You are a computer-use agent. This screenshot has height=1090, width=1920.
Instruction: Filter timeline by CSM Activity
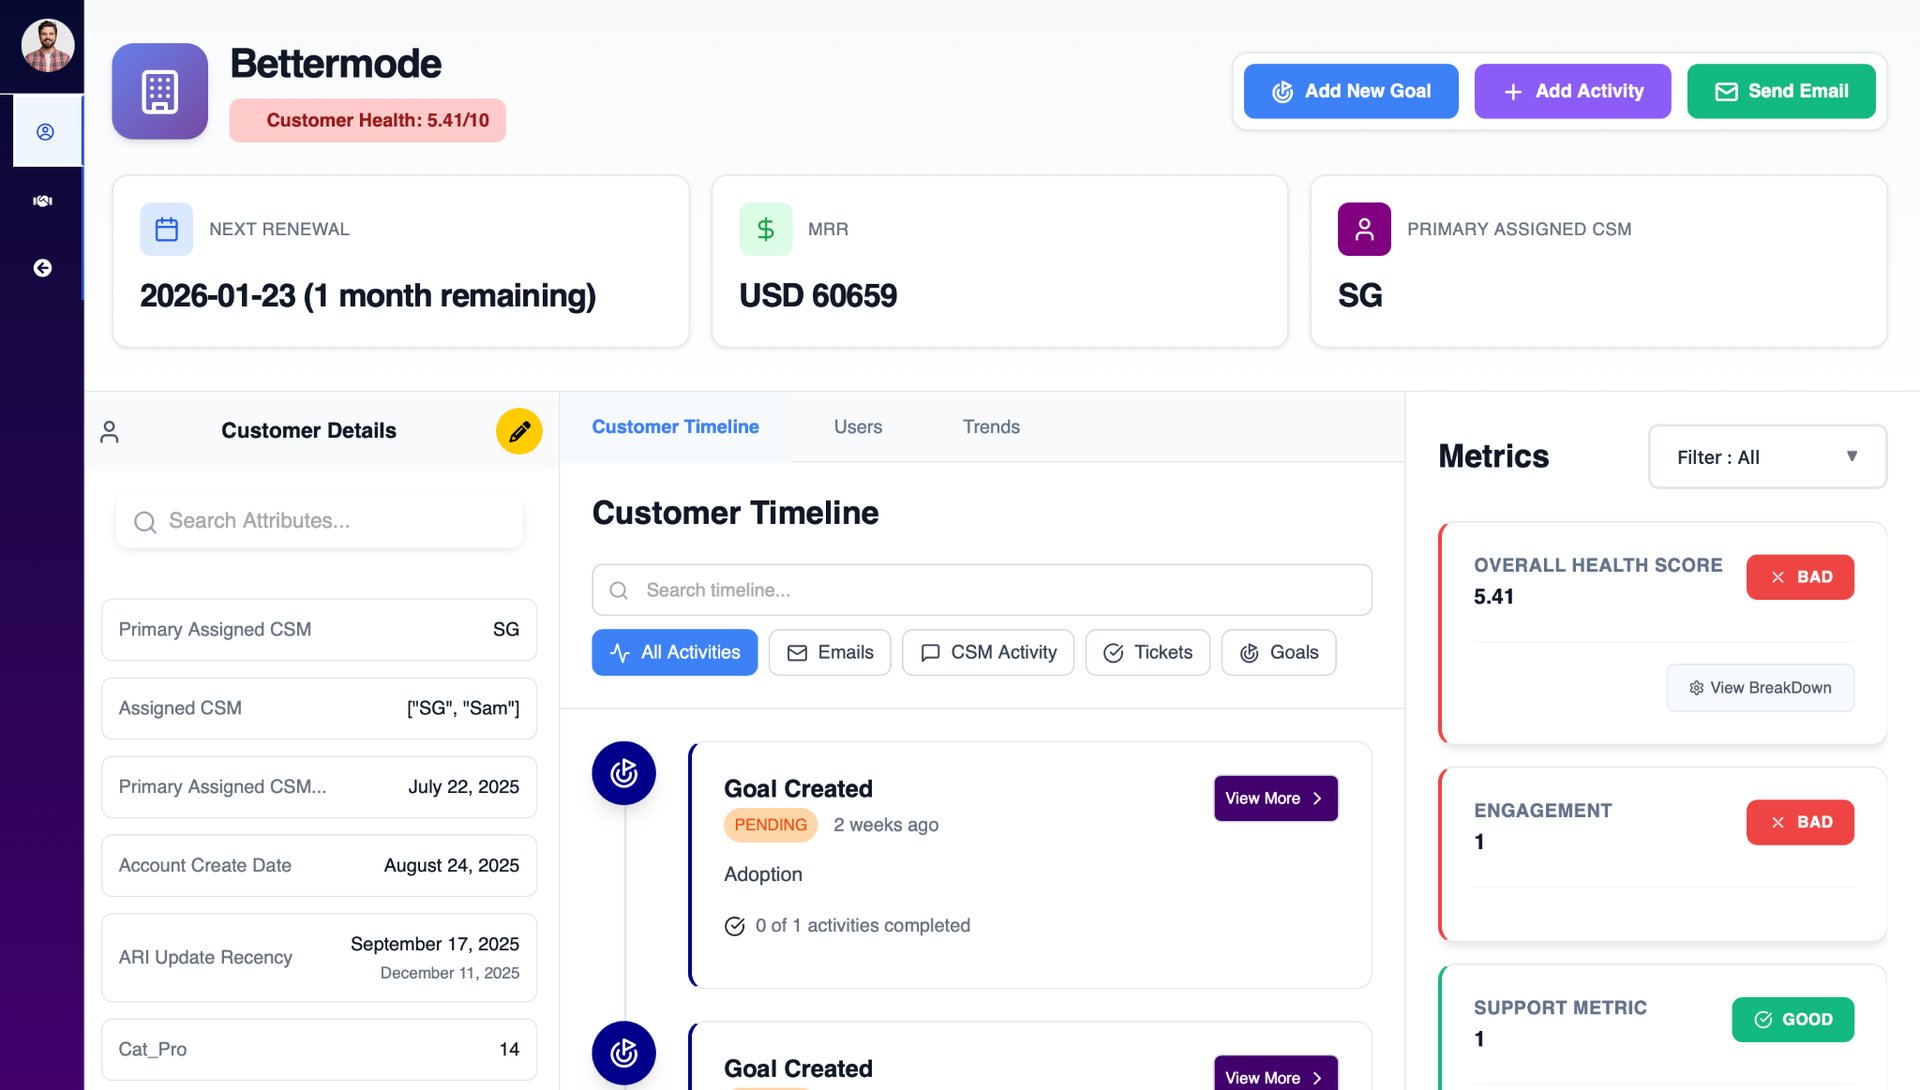987,652
